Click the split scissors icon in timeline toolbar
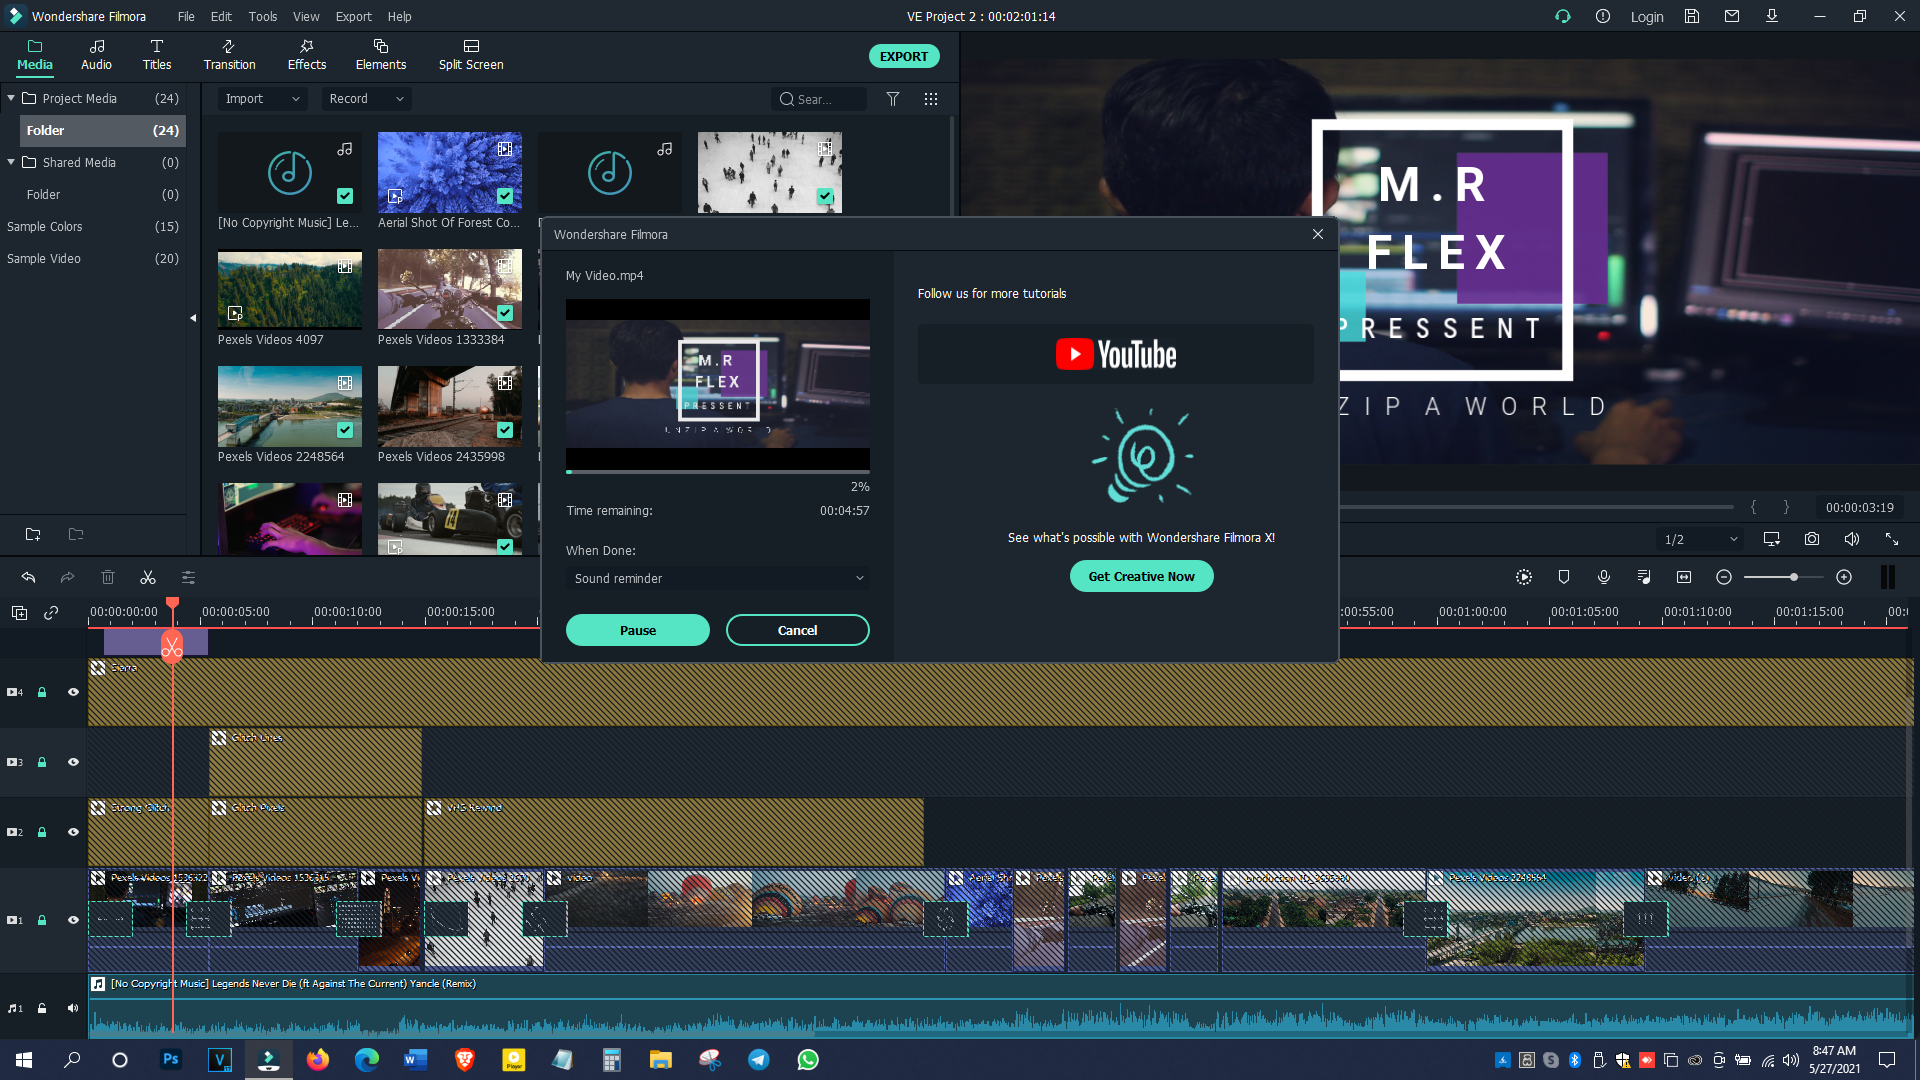 click(148, 578)
